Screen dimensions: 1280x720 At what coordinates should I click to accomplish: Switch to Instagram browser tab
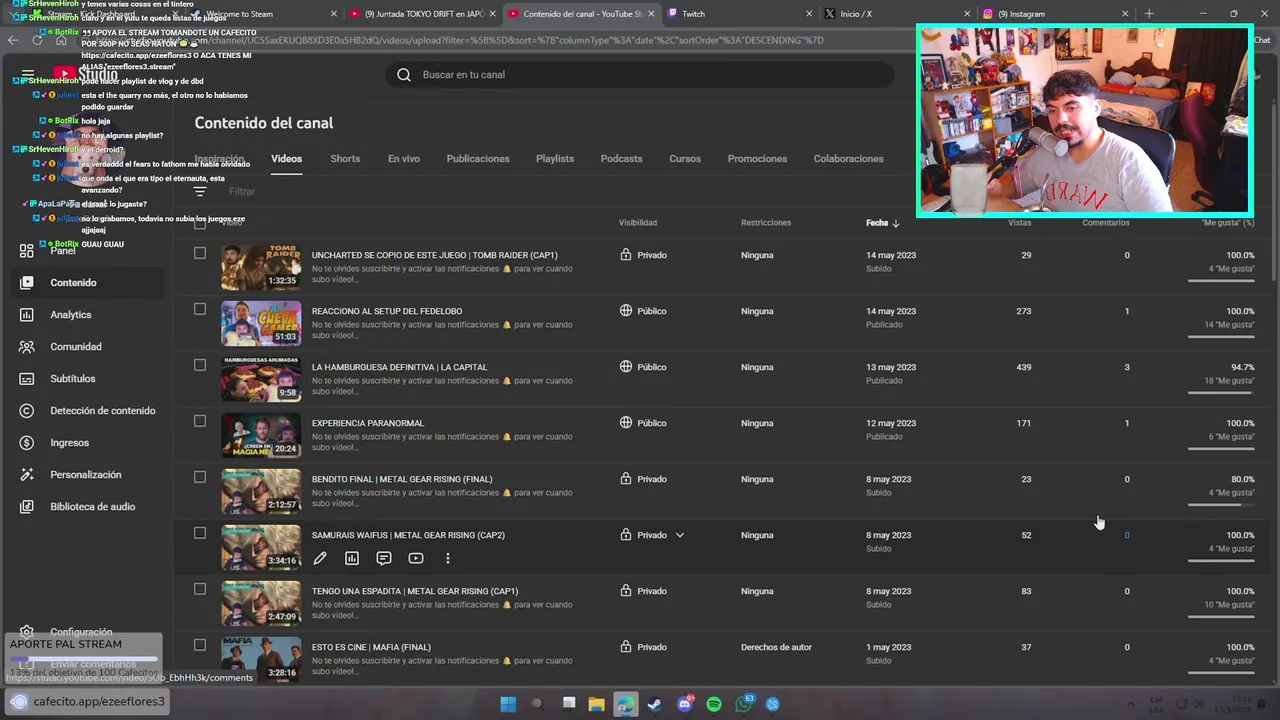tap(1055, 14)
